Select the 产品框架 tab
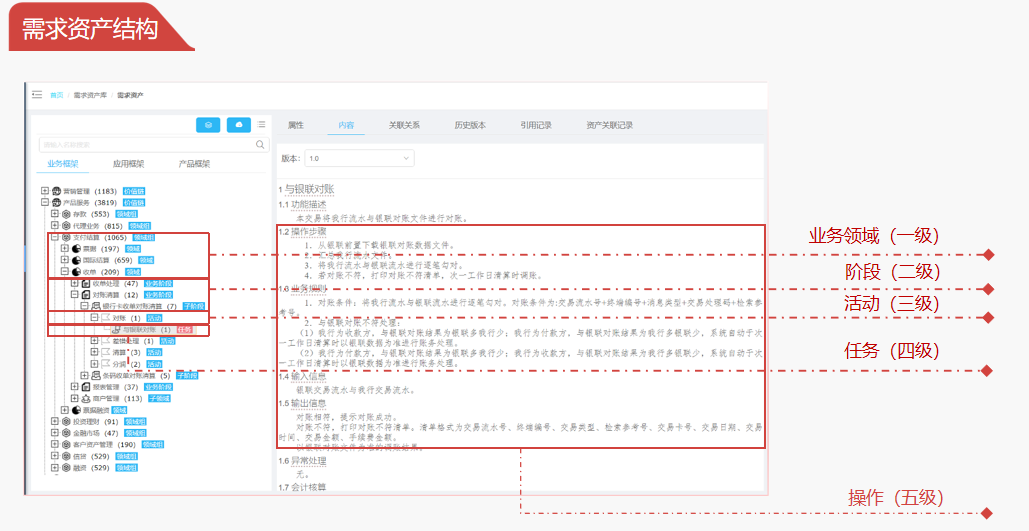 (194, 163)
